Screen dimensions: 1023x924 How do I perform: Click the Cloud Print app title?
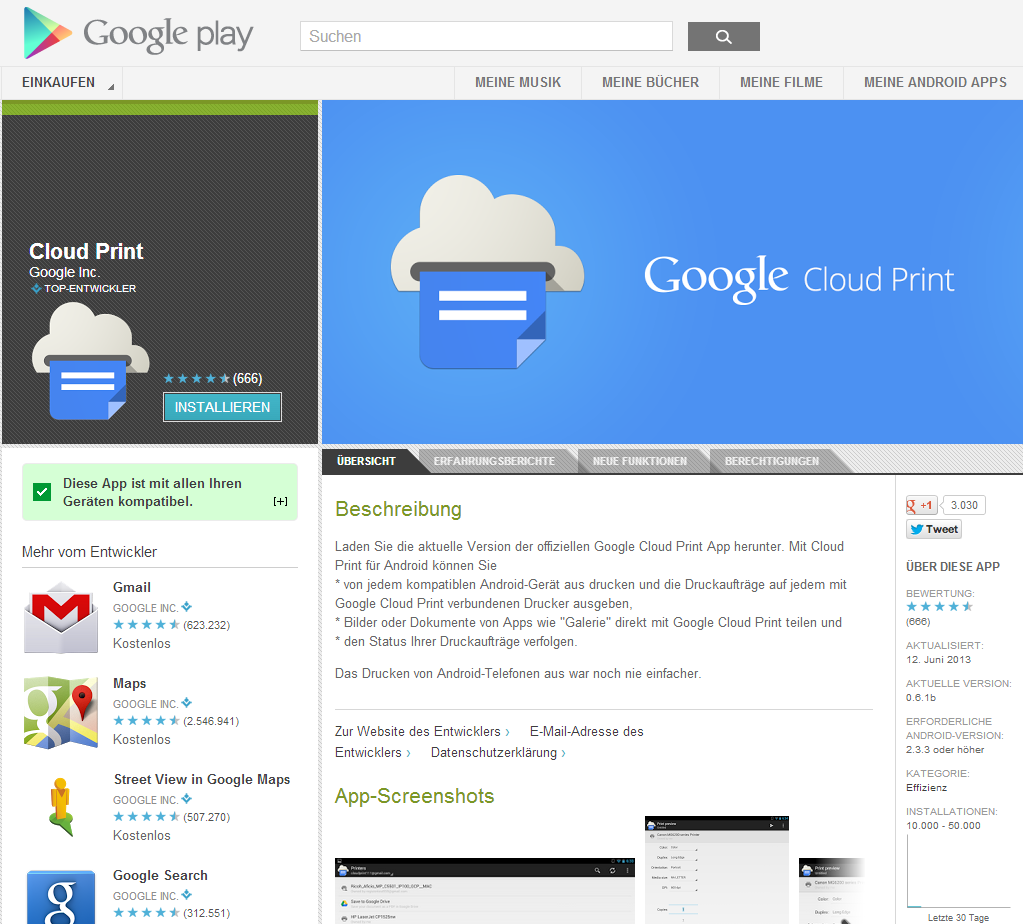86,251
